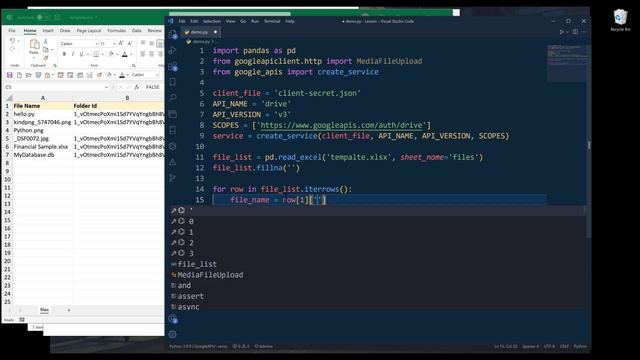Open Clipboard dialog launcher in Excel
The image size is (640, 360).
pyautogui.click(x=55, y=65)
